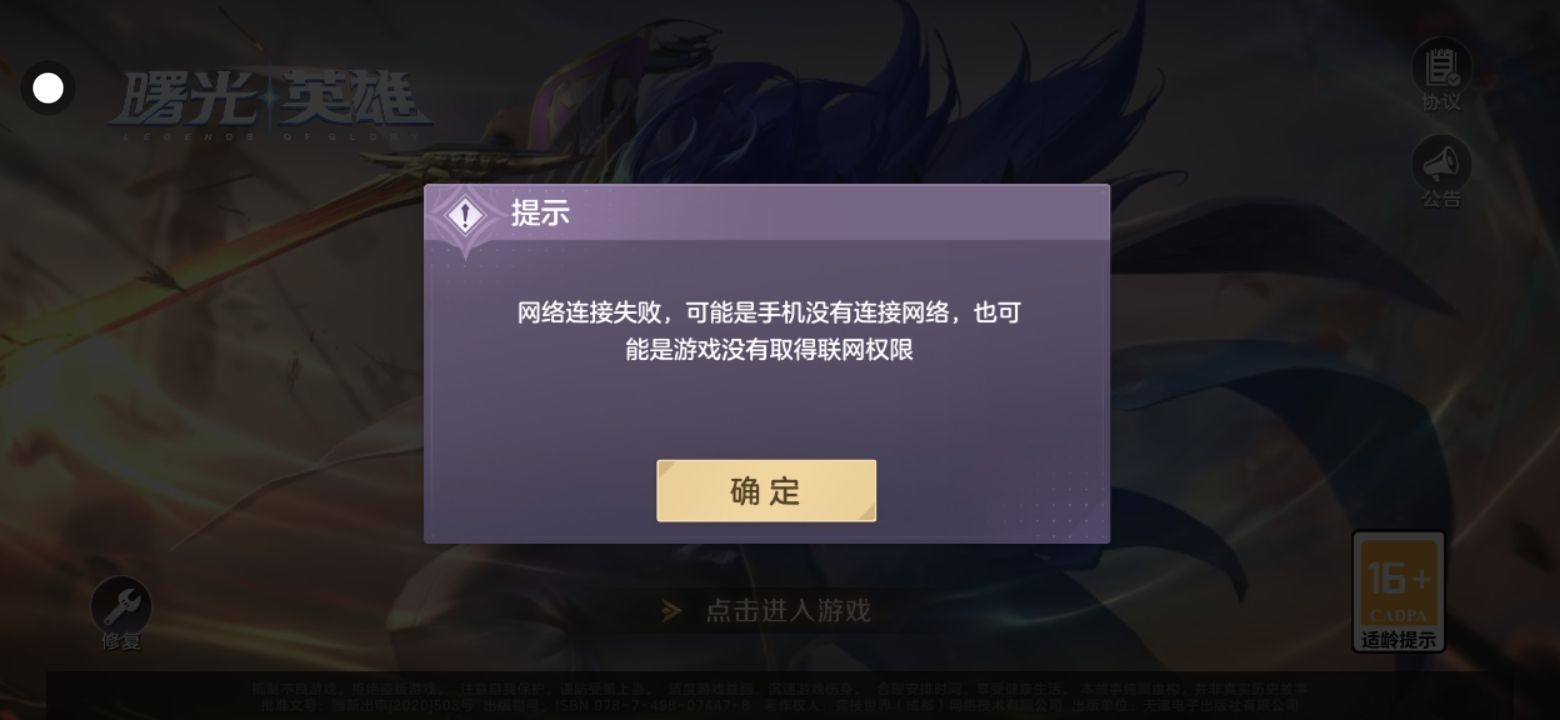The height and width of the screenshot is (720, 1560).
Task: Tap the white circle floating button
Action: [48, 88]
